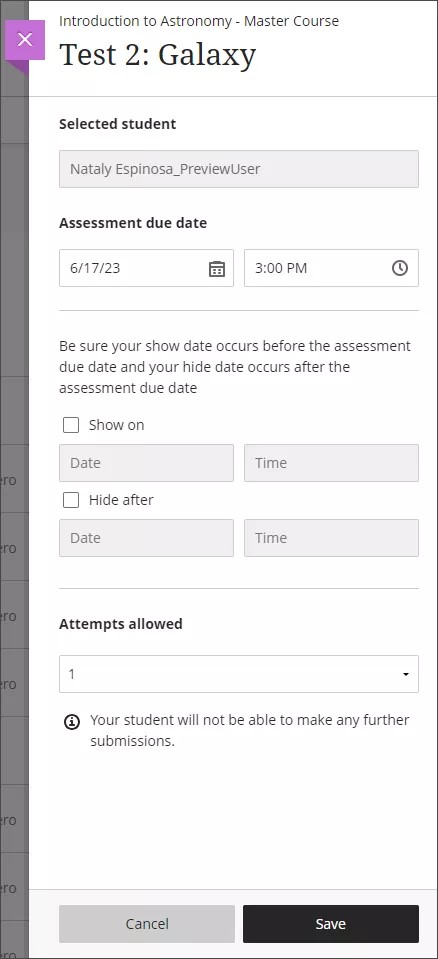Click the Hide after Date field
This screenshot has width=438, height=959.
point(146,538)
